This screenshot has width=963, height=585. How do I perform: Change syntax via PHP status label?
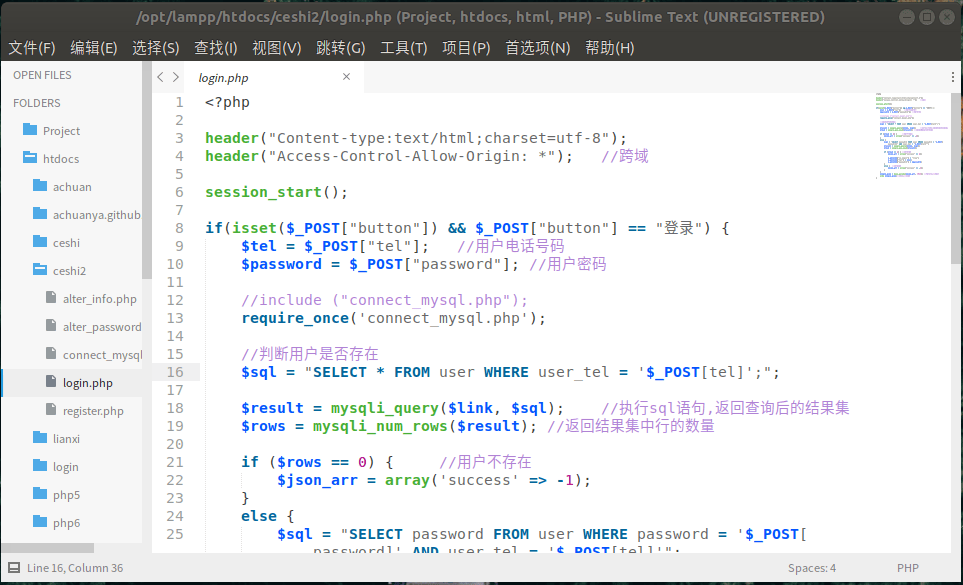[x=907, y=568]
